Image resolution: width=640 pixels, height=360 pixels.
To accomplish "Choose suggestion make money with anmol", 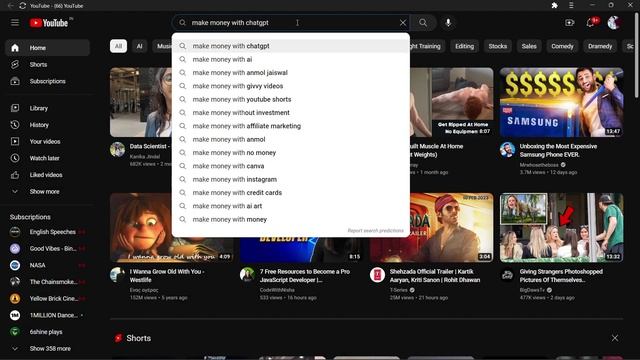I will pyautogui.click(x=291, y=140).
